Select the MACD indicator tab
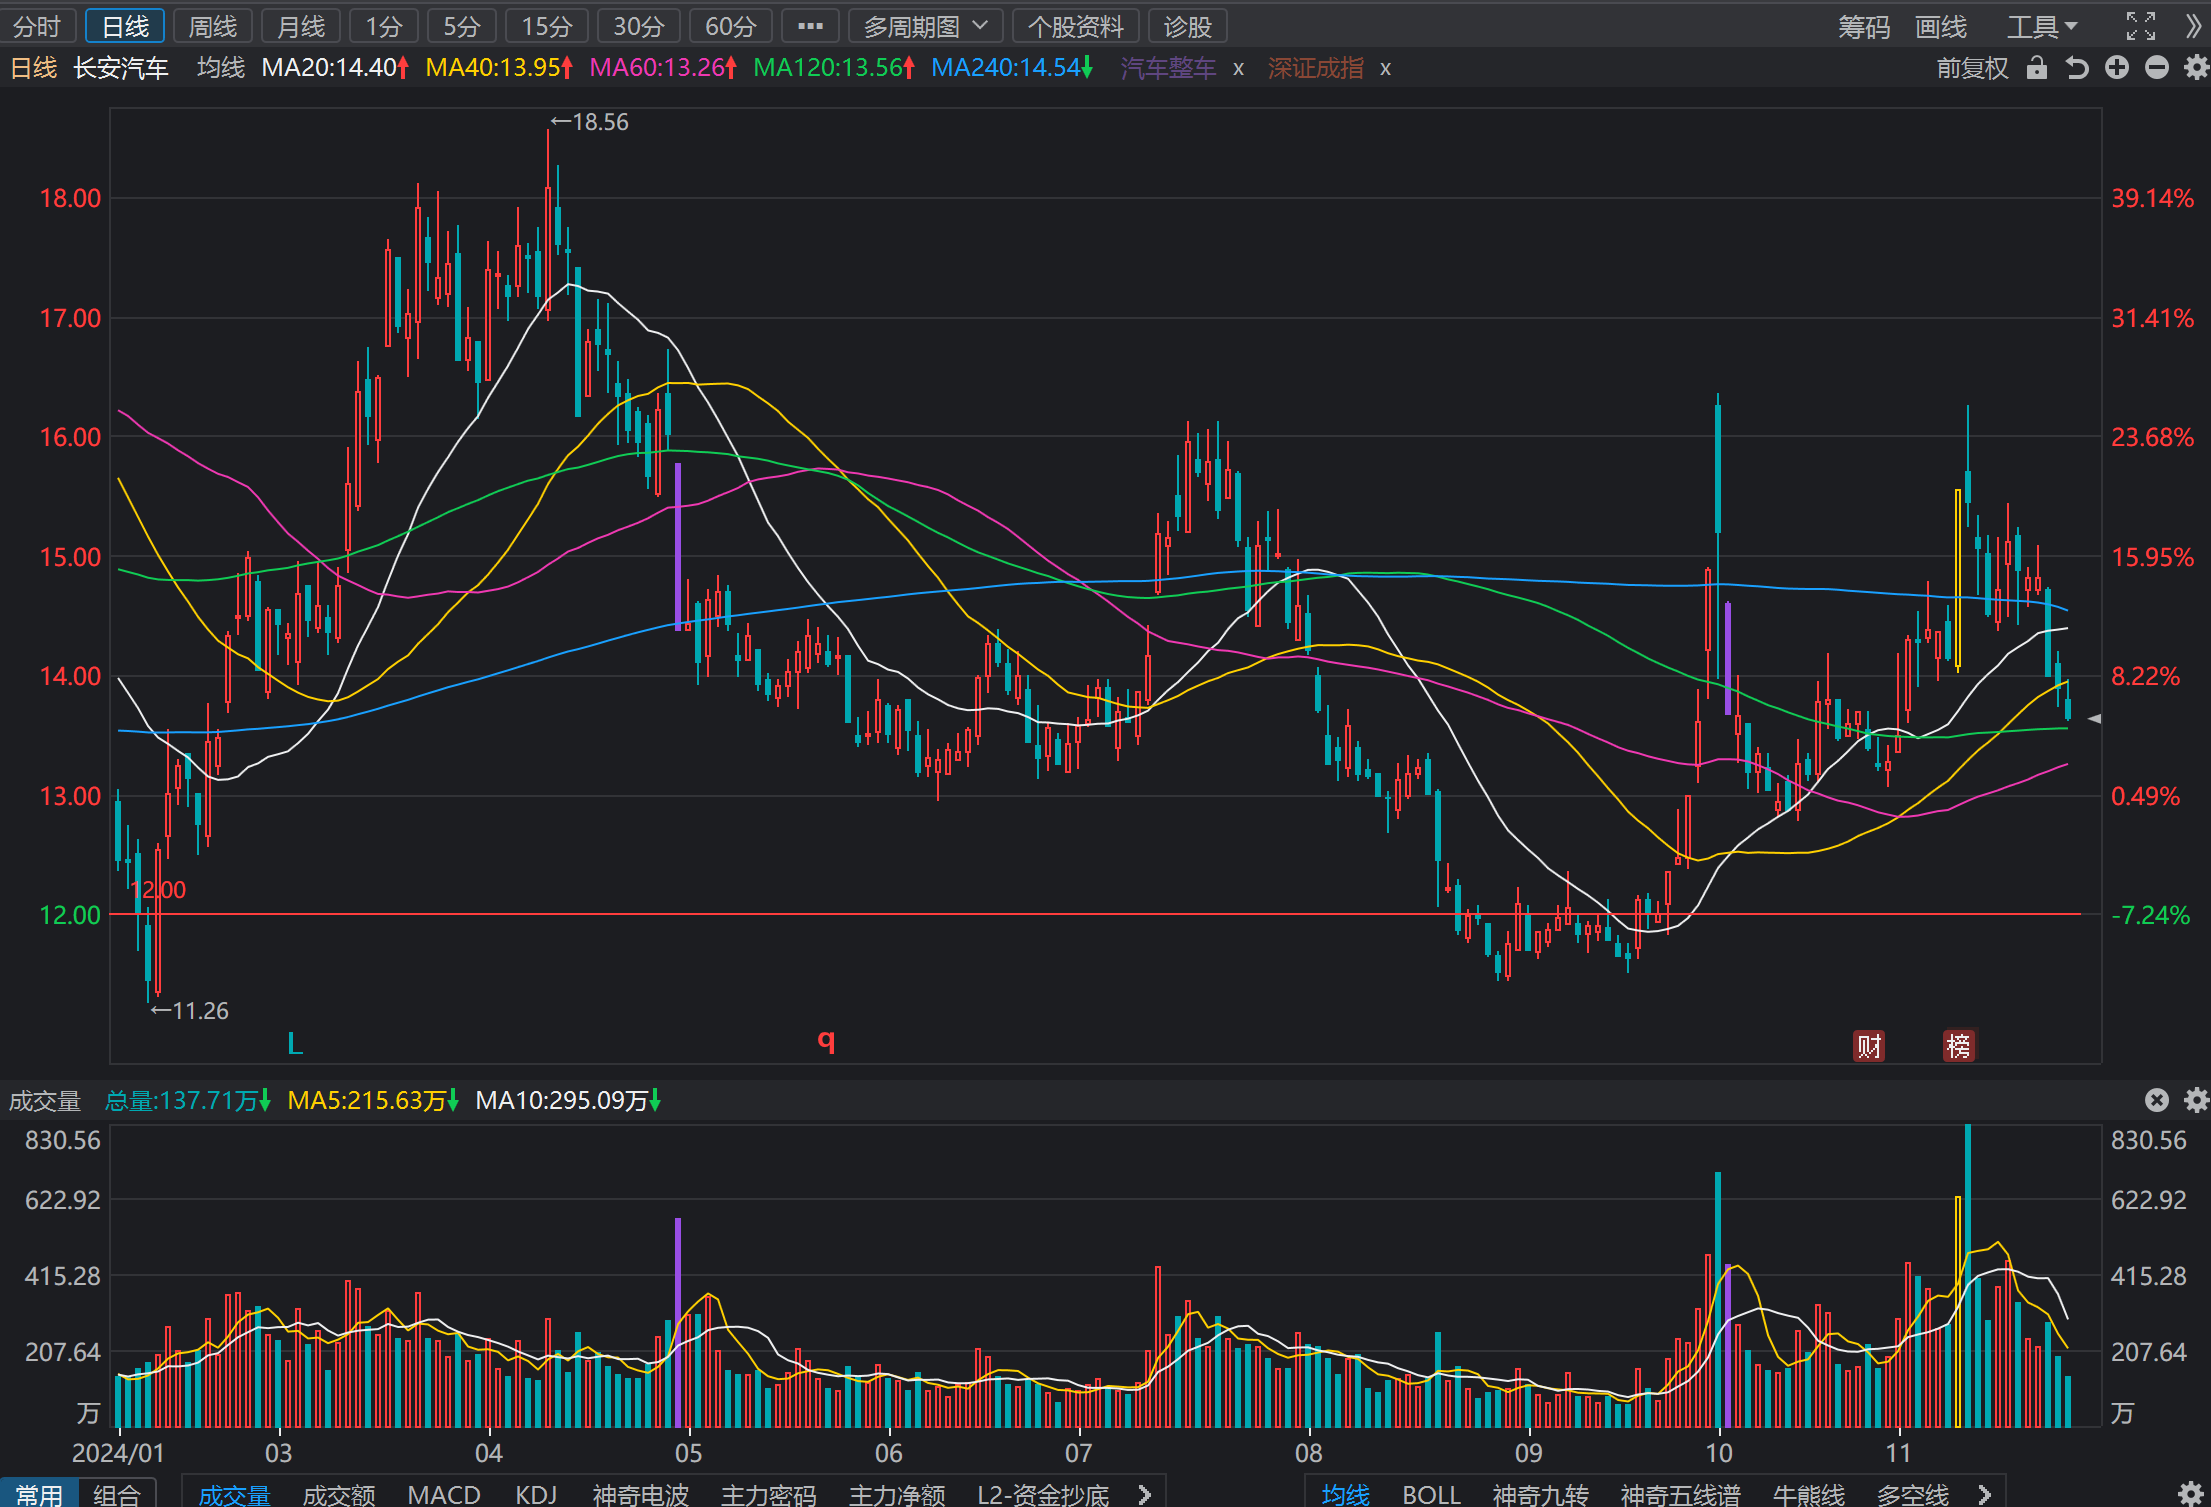This screenshot has width=2211, height=1507. (444, 1495)
